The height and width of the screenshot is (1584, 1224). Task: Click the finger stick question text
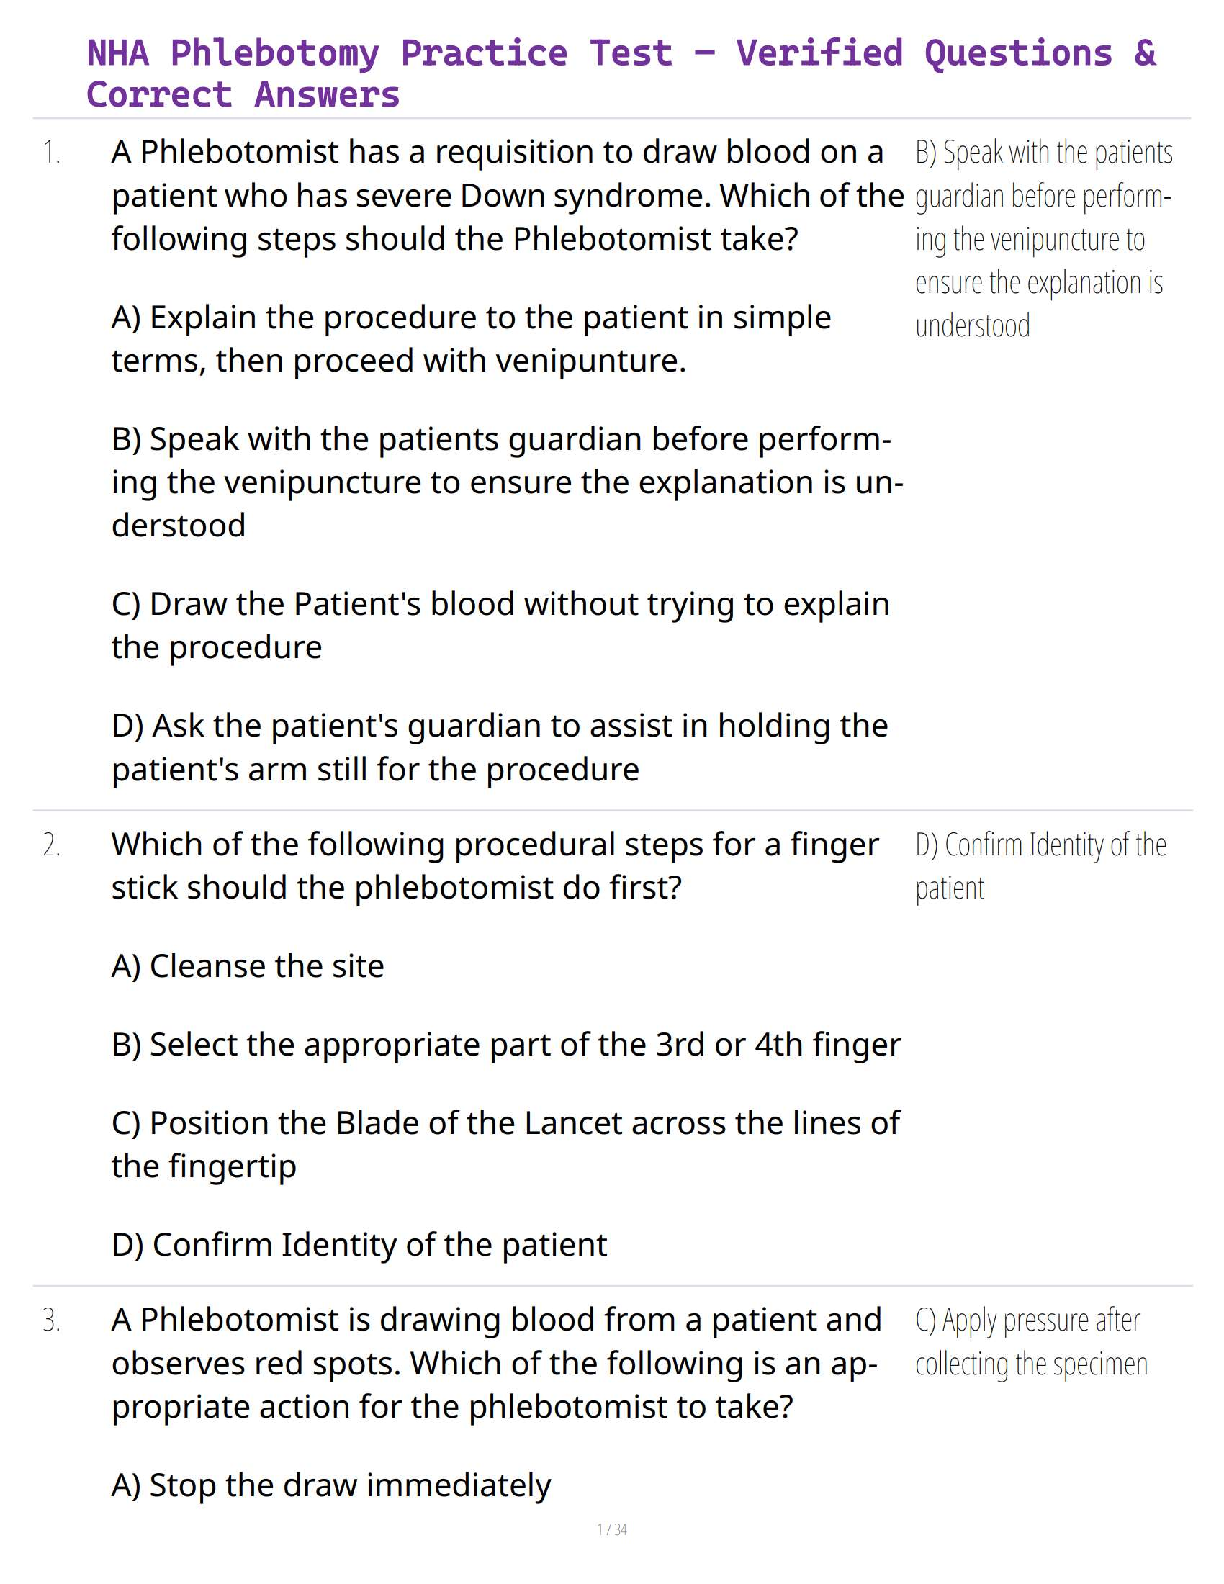tap(495, 866)
